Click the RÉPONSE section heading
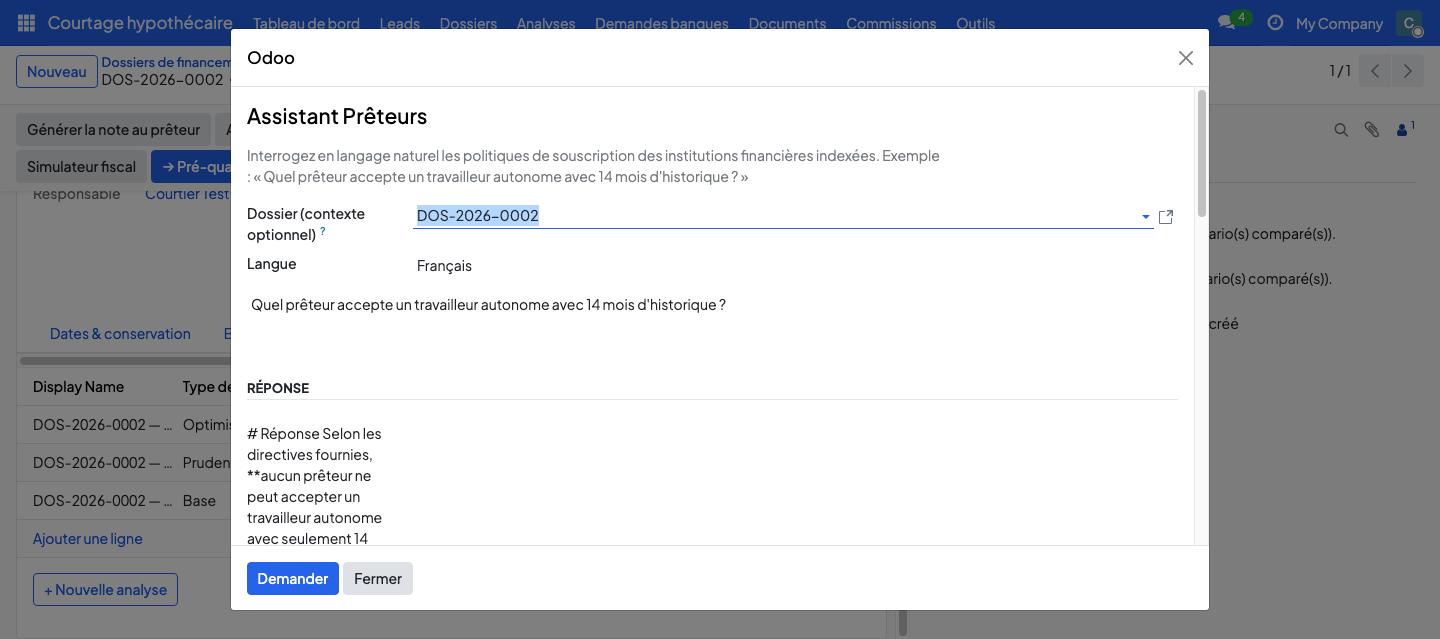 [278, 388]
